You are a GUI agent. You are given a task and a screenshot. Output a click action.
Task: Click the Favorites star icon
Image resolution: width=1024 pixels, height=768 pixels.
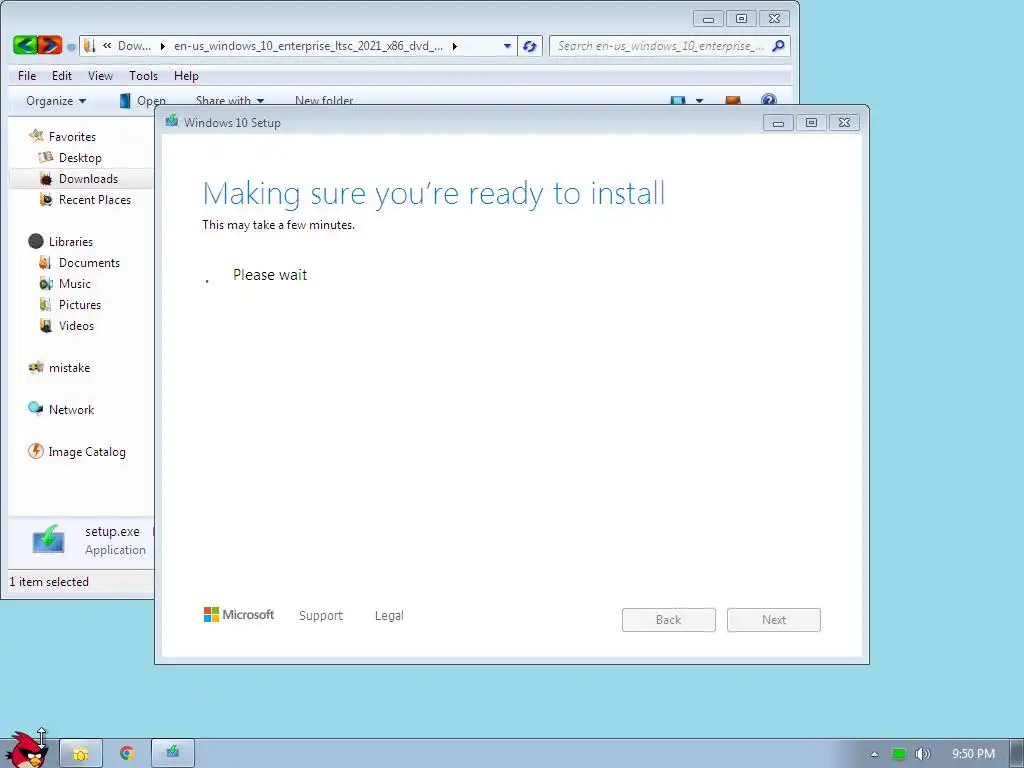[36, 136]
